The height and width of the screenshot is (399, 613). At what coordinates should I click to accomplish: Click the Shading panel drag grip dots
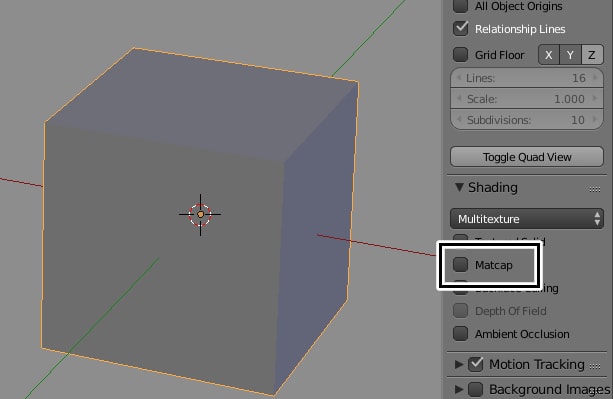point(595,190)
